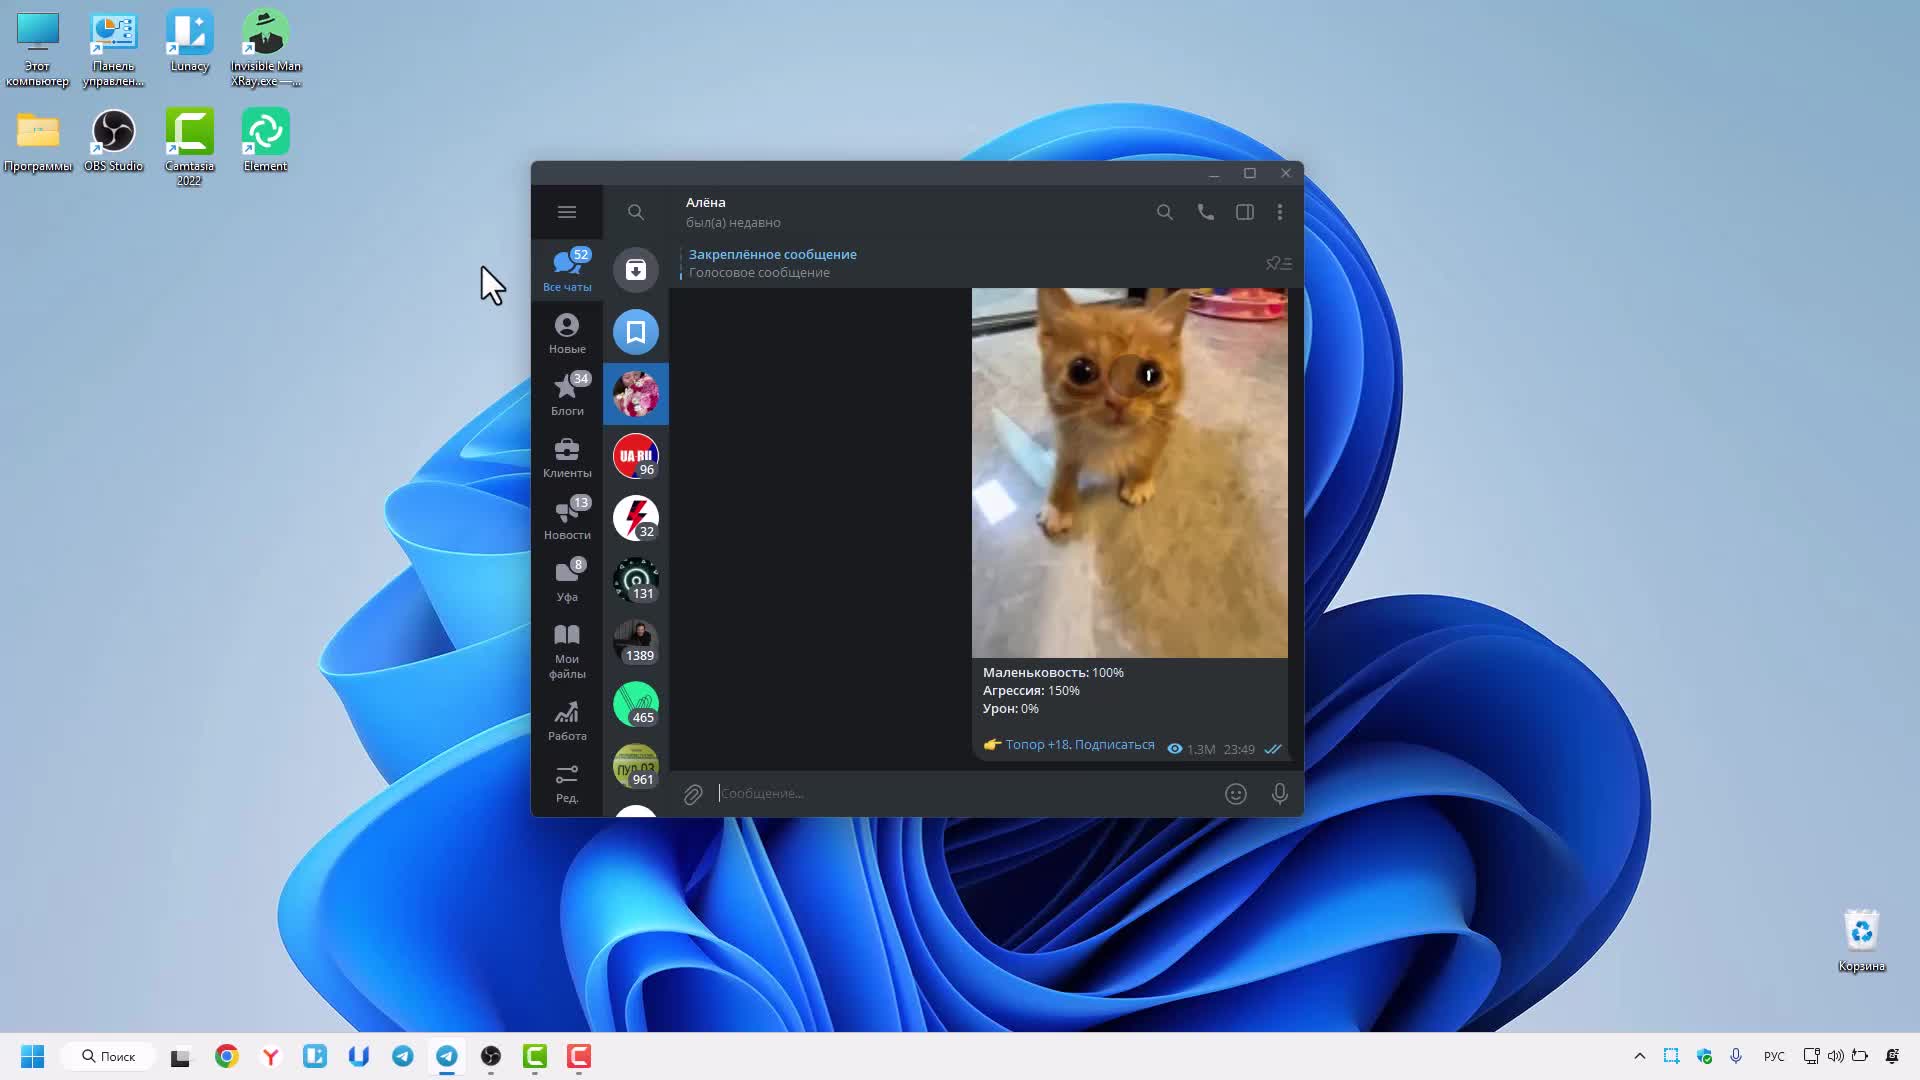
Task: Adjust system volume from the taskbar
Action: coord(1836,1056)
